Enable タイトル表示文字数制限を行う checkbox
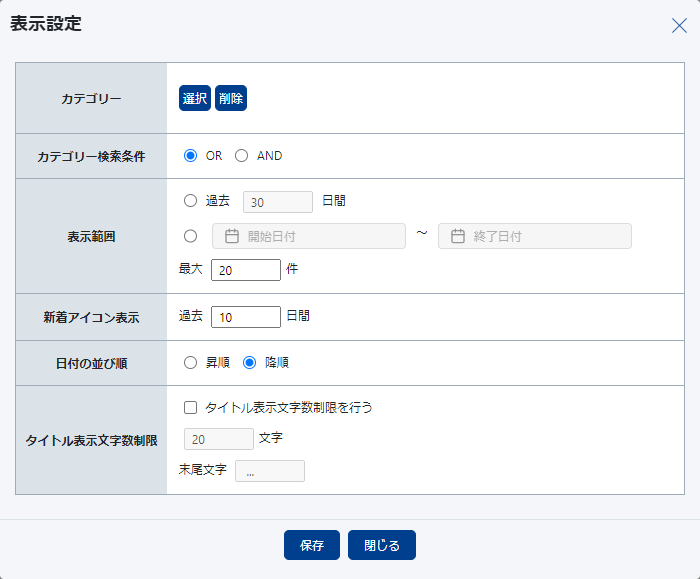 (x=191, y=408)
